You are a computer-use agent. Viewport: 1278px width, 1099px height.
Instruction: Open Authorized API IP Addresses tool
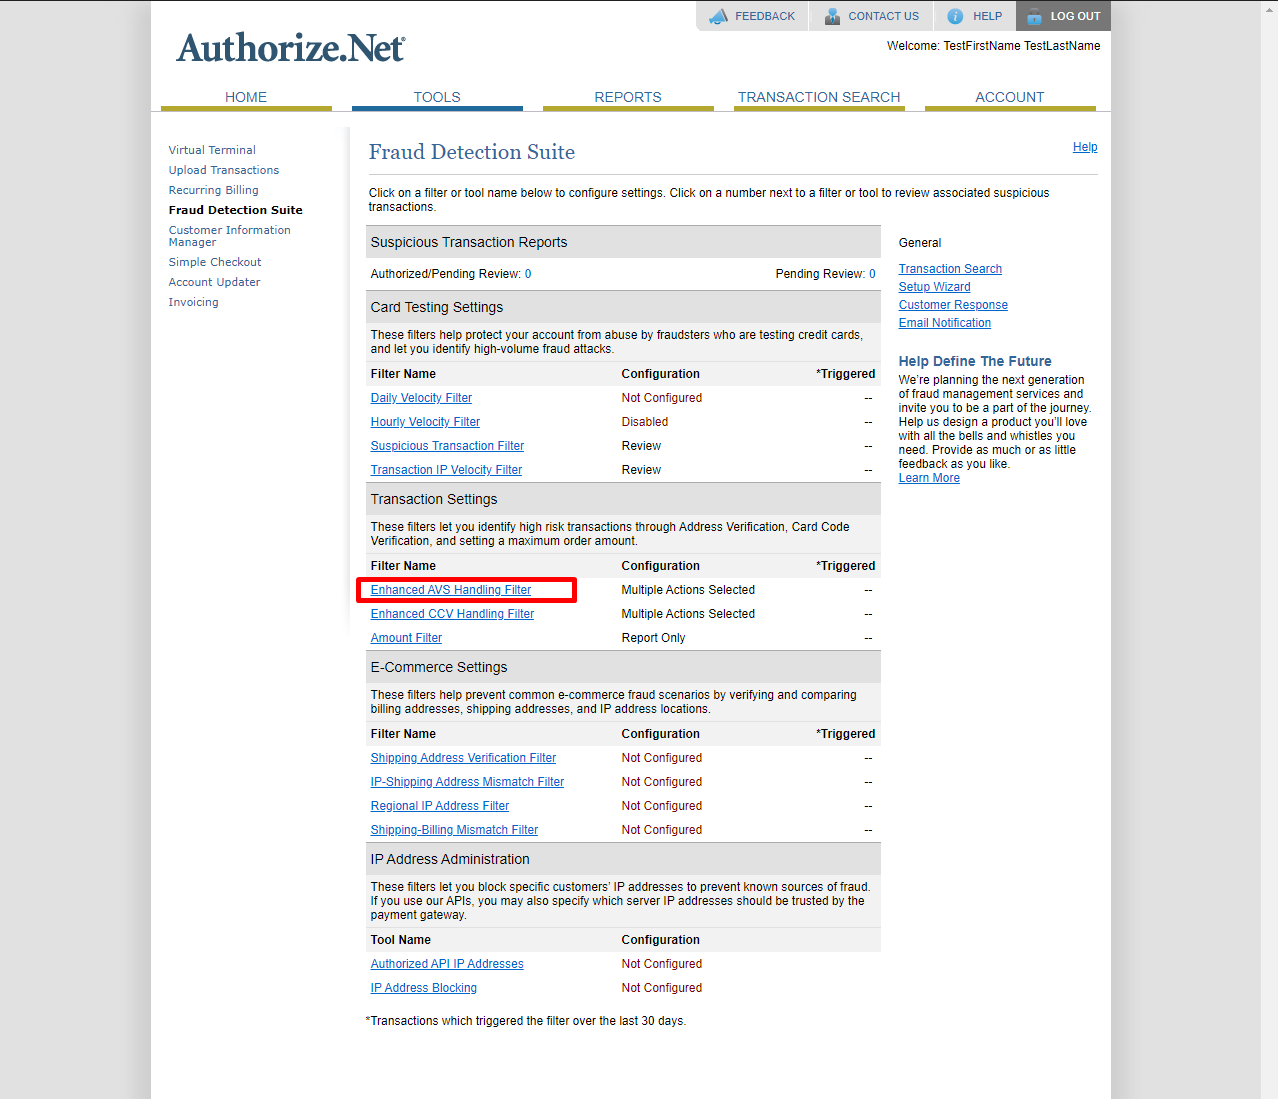pos(447,964)
